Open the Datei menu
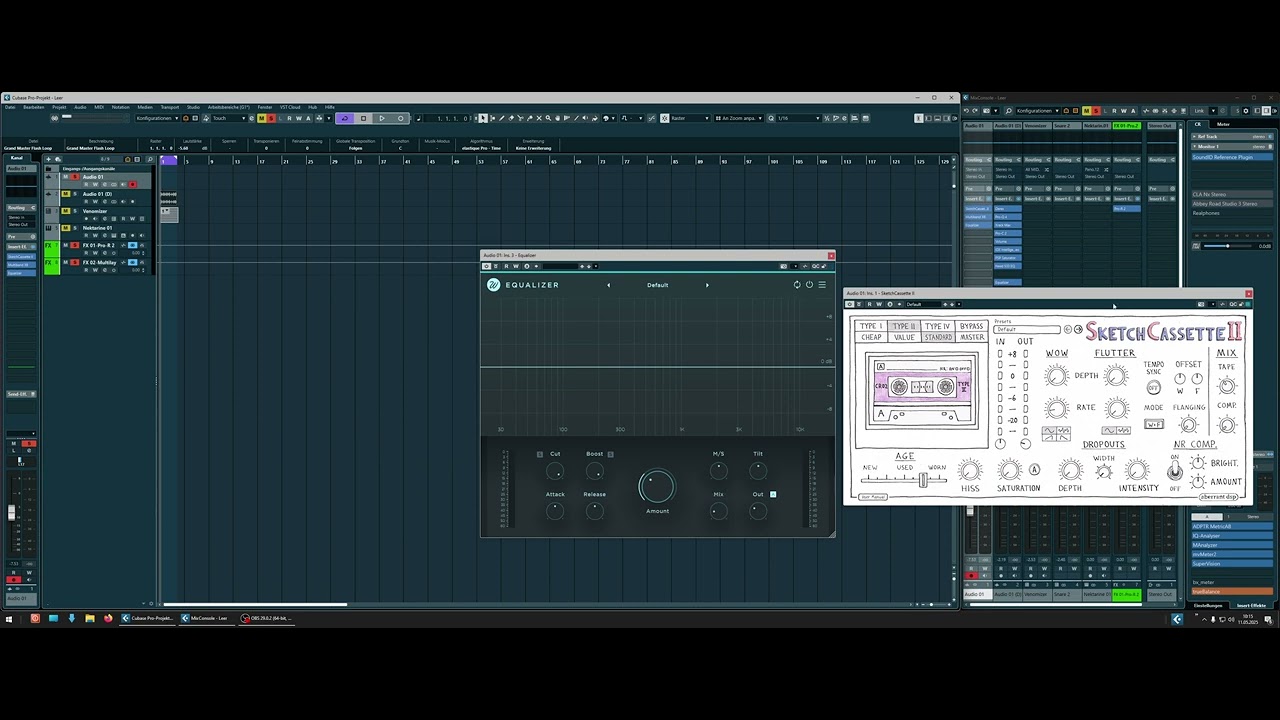 pyautogui.click(x=10, y=107)
